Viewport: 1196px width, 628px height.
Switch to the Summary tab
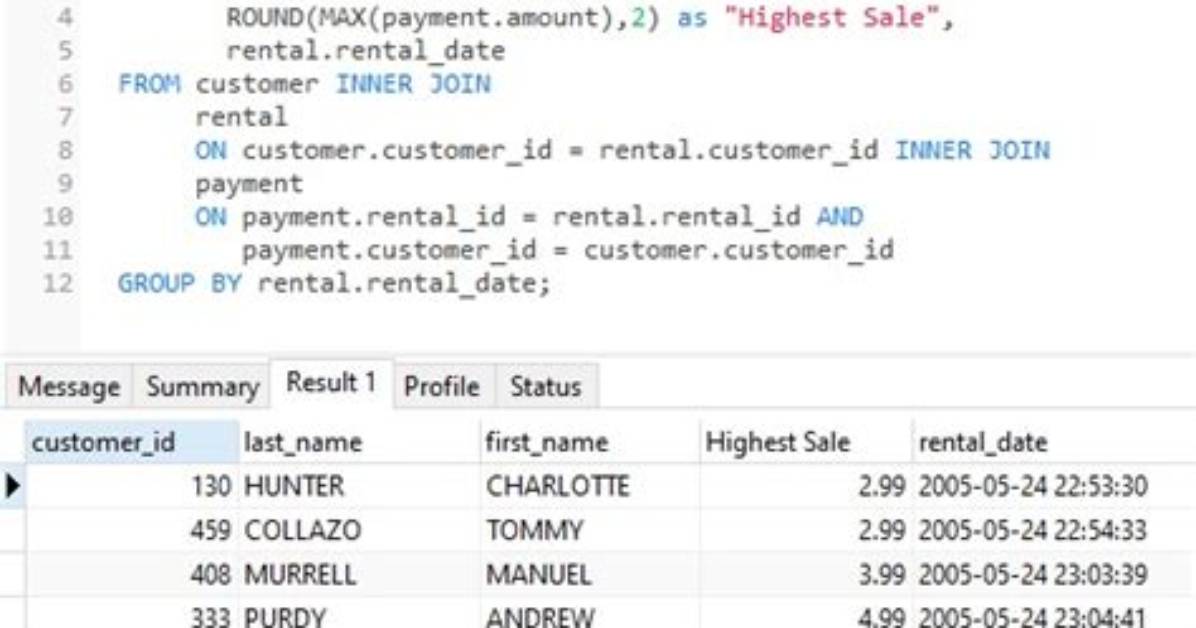(x=202, y=386)
